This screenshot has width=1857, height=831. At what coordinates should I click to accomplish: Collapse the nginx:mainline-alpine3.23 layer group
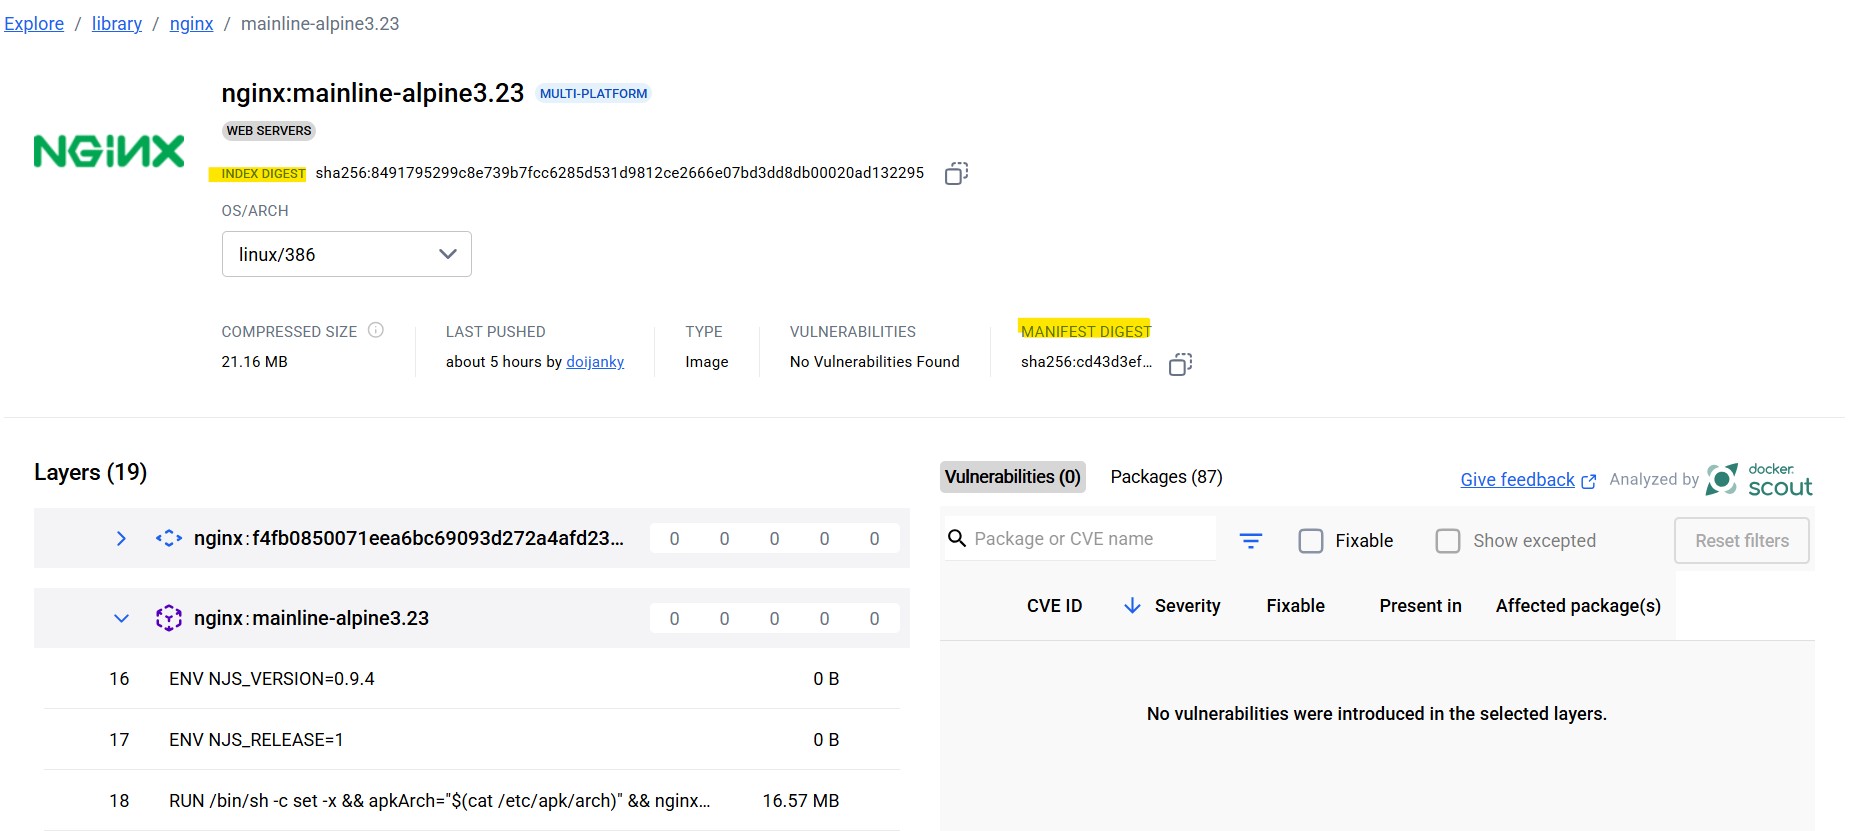click(x=121, y=618)
